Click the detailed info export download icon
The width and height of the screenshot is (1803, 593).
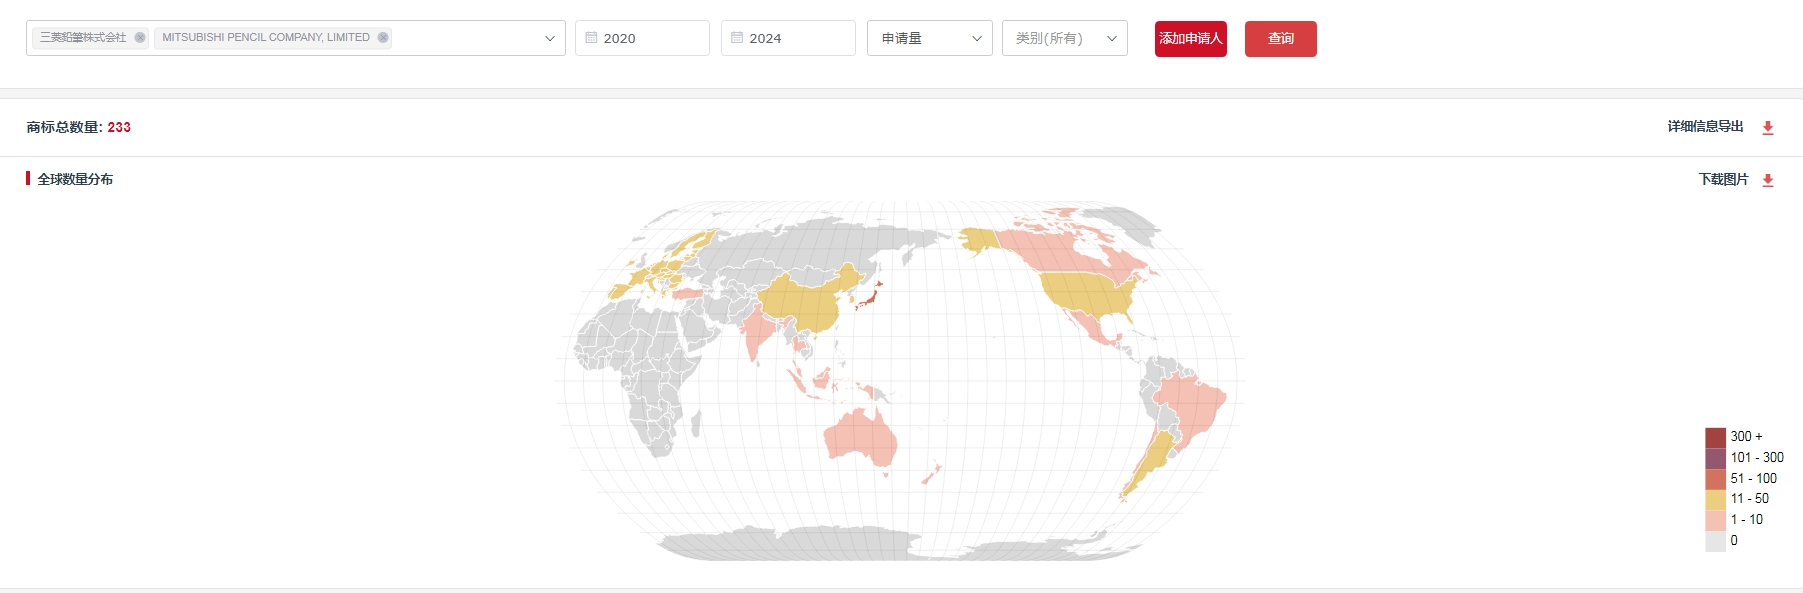[1767, 128]
